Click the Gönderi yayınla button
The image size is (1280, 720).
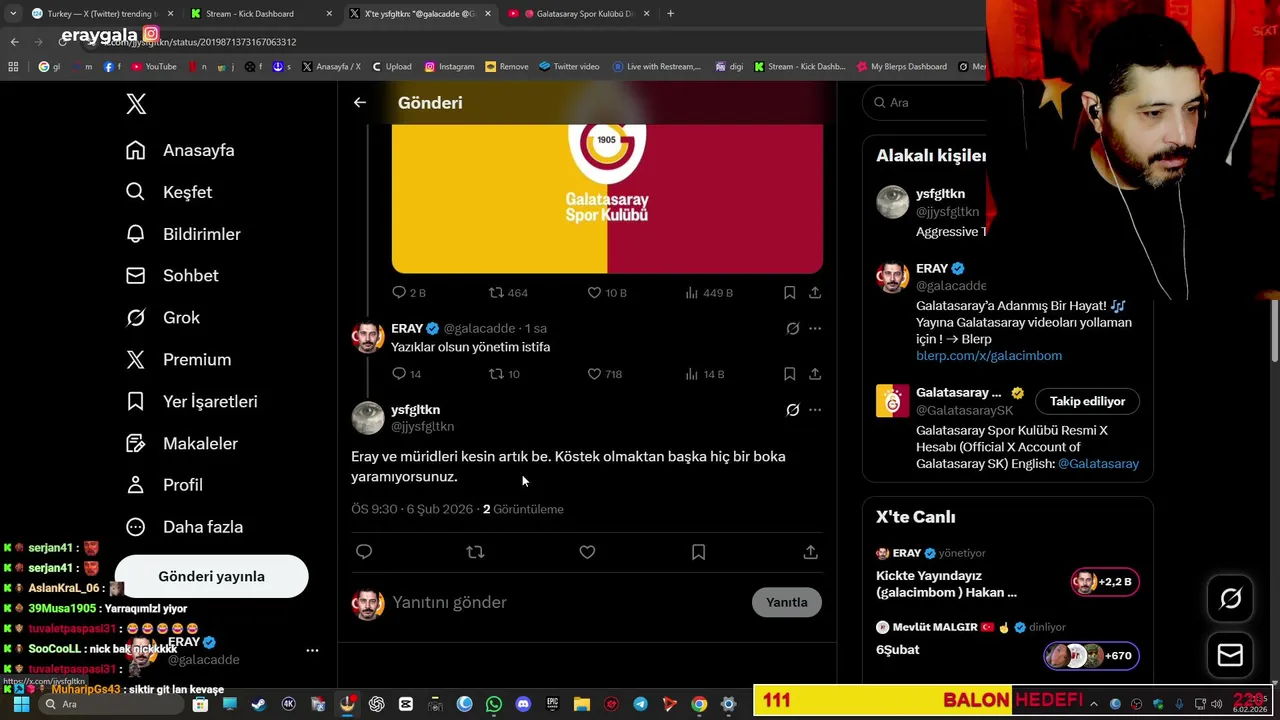[x=211, y=576]
